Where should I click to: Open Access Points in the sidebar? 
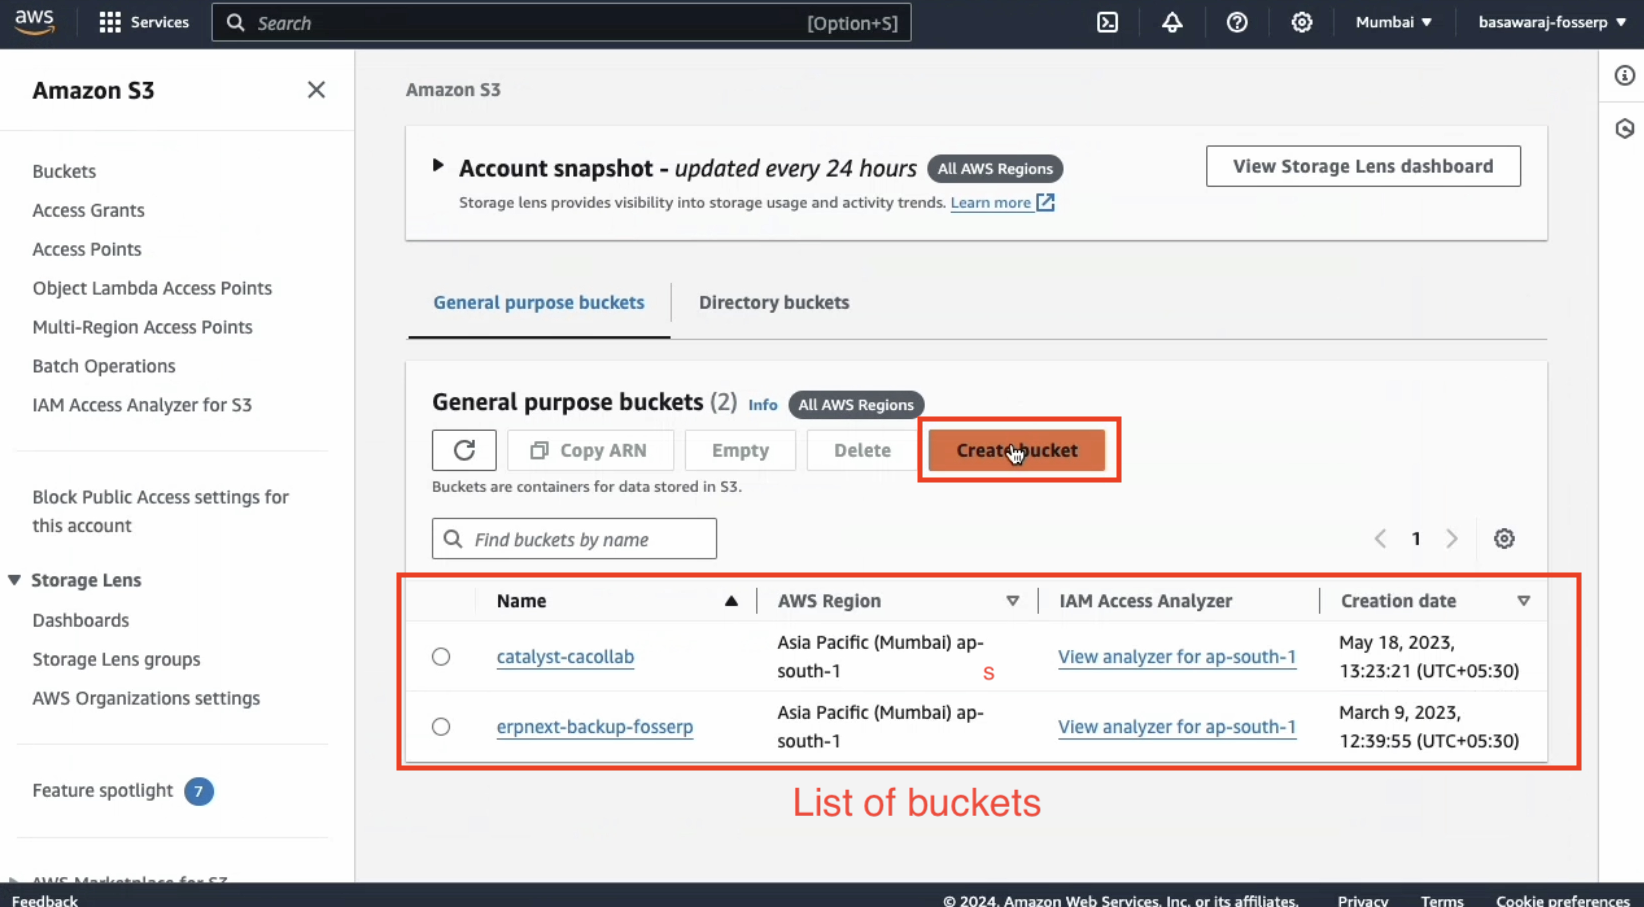(87, 249)
